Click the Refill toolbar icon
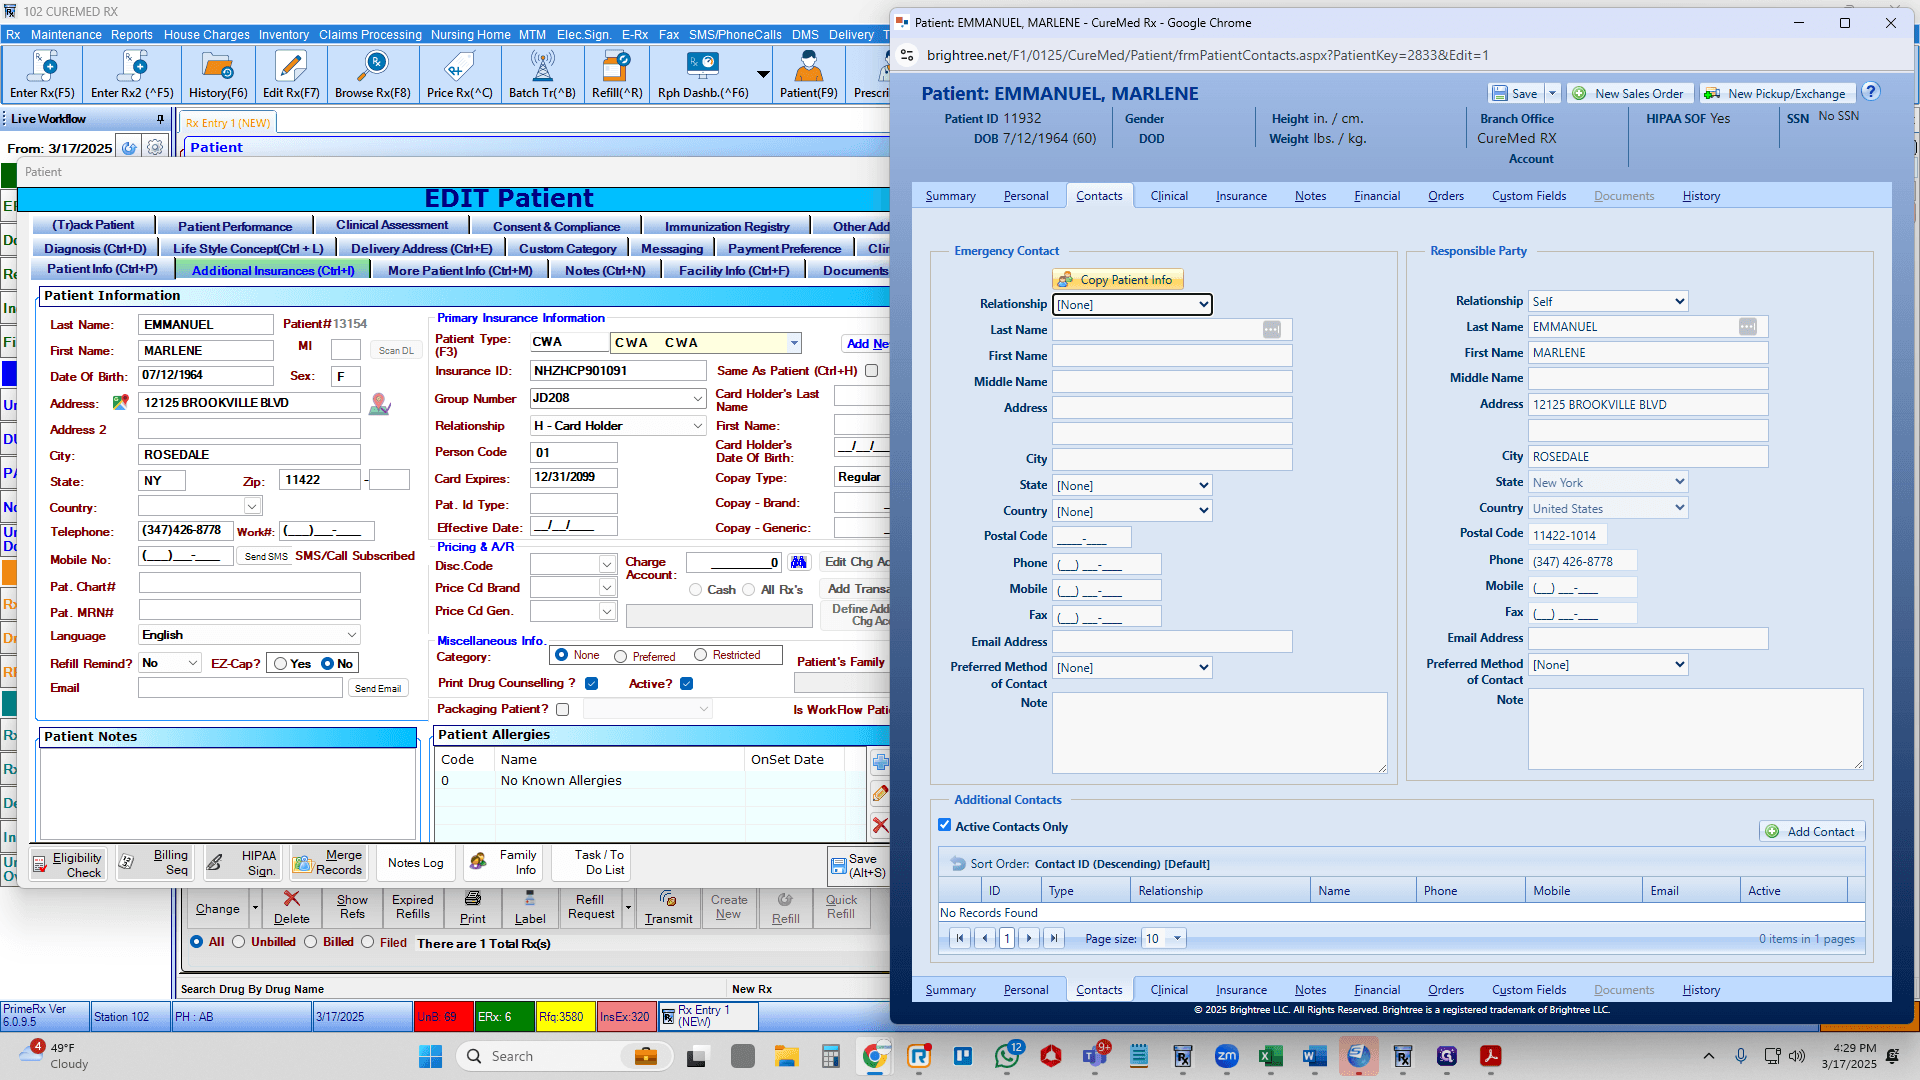 click(x=617, y=75)
